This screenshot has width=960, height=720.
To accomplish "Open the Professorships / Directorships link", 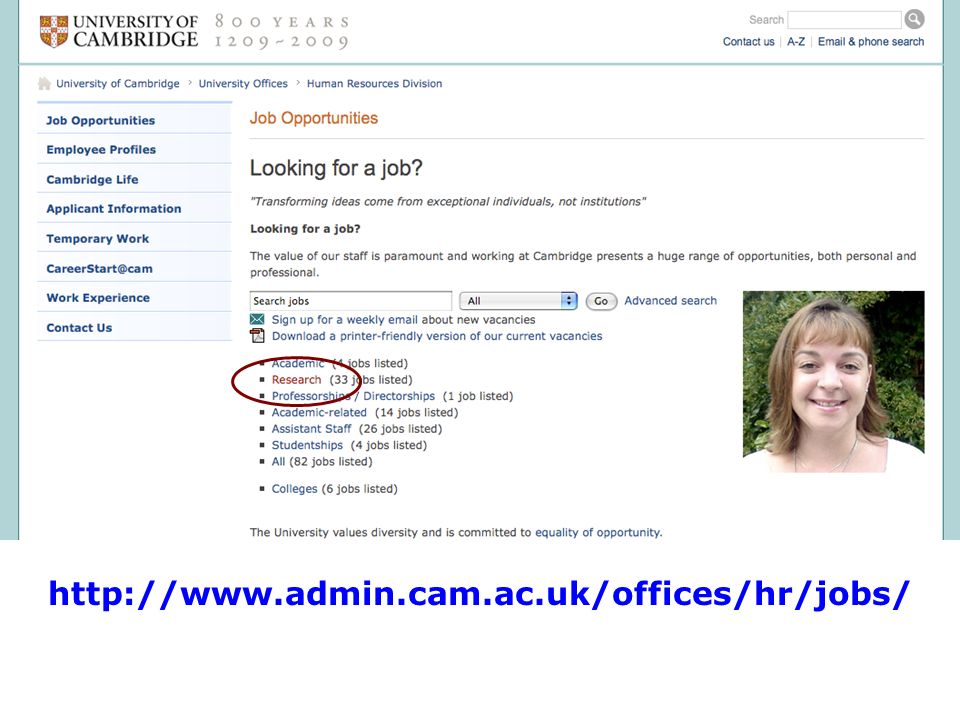I will pyautogui.click(x=353, y=396).
